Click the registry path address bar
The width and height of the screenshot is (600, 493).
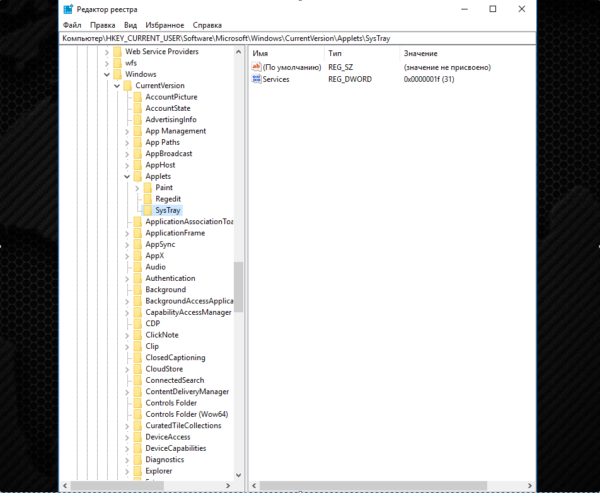(297, 38)
